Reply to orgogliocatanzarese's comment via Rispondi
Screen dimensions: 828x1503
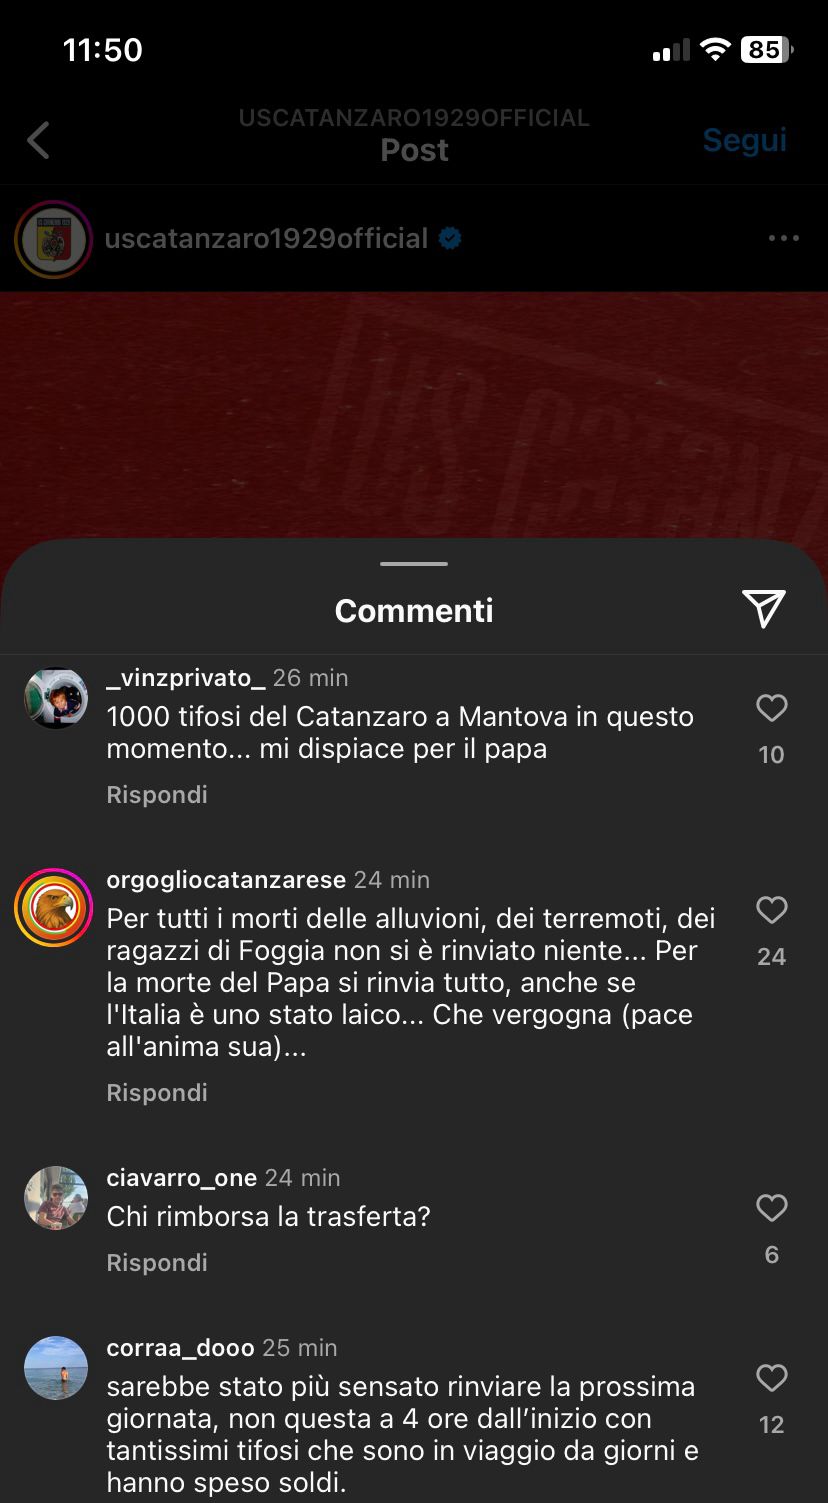point(157,1092)
